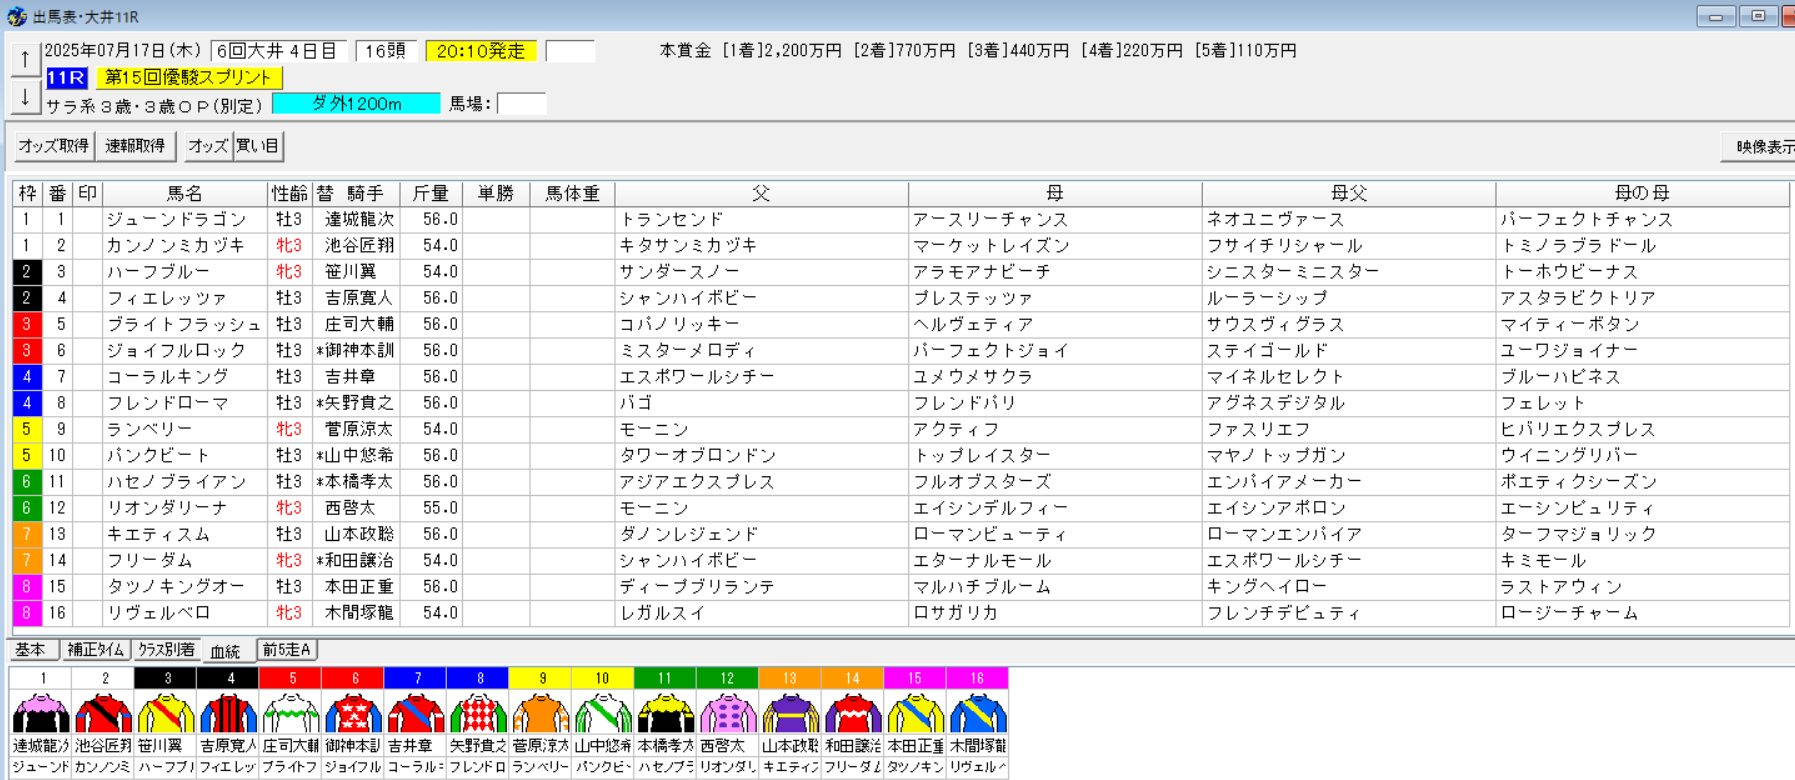1795x780 pixels.
Task: Click the オッズ取得 button
Action: [54, 146]
